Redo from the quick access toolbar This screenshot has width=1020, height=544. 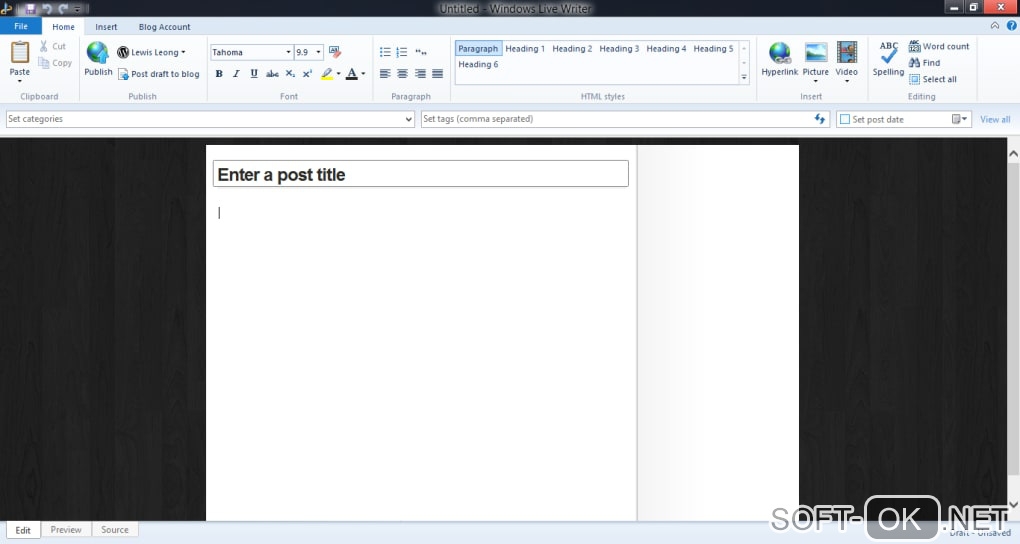pos(63,8)
